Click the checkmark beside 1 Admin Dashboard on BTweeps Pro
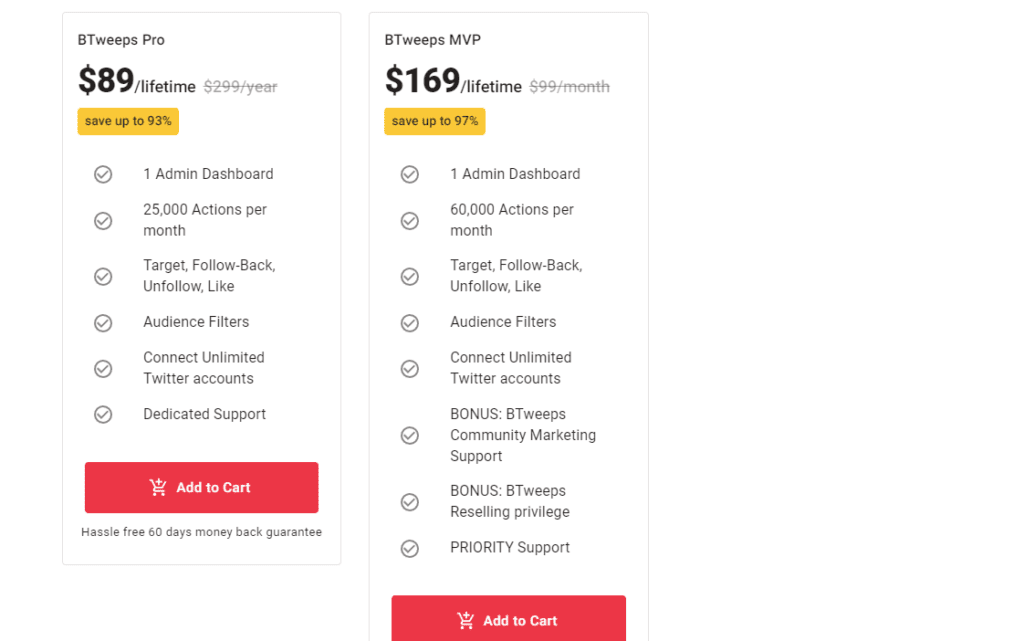 (103, 174)
